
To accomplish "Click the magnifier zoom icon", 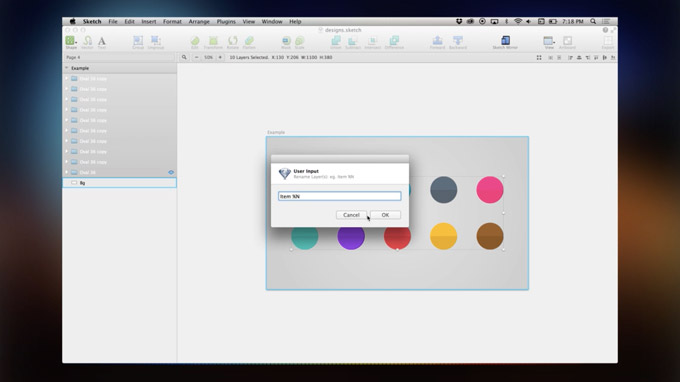I will pos(184,57).
